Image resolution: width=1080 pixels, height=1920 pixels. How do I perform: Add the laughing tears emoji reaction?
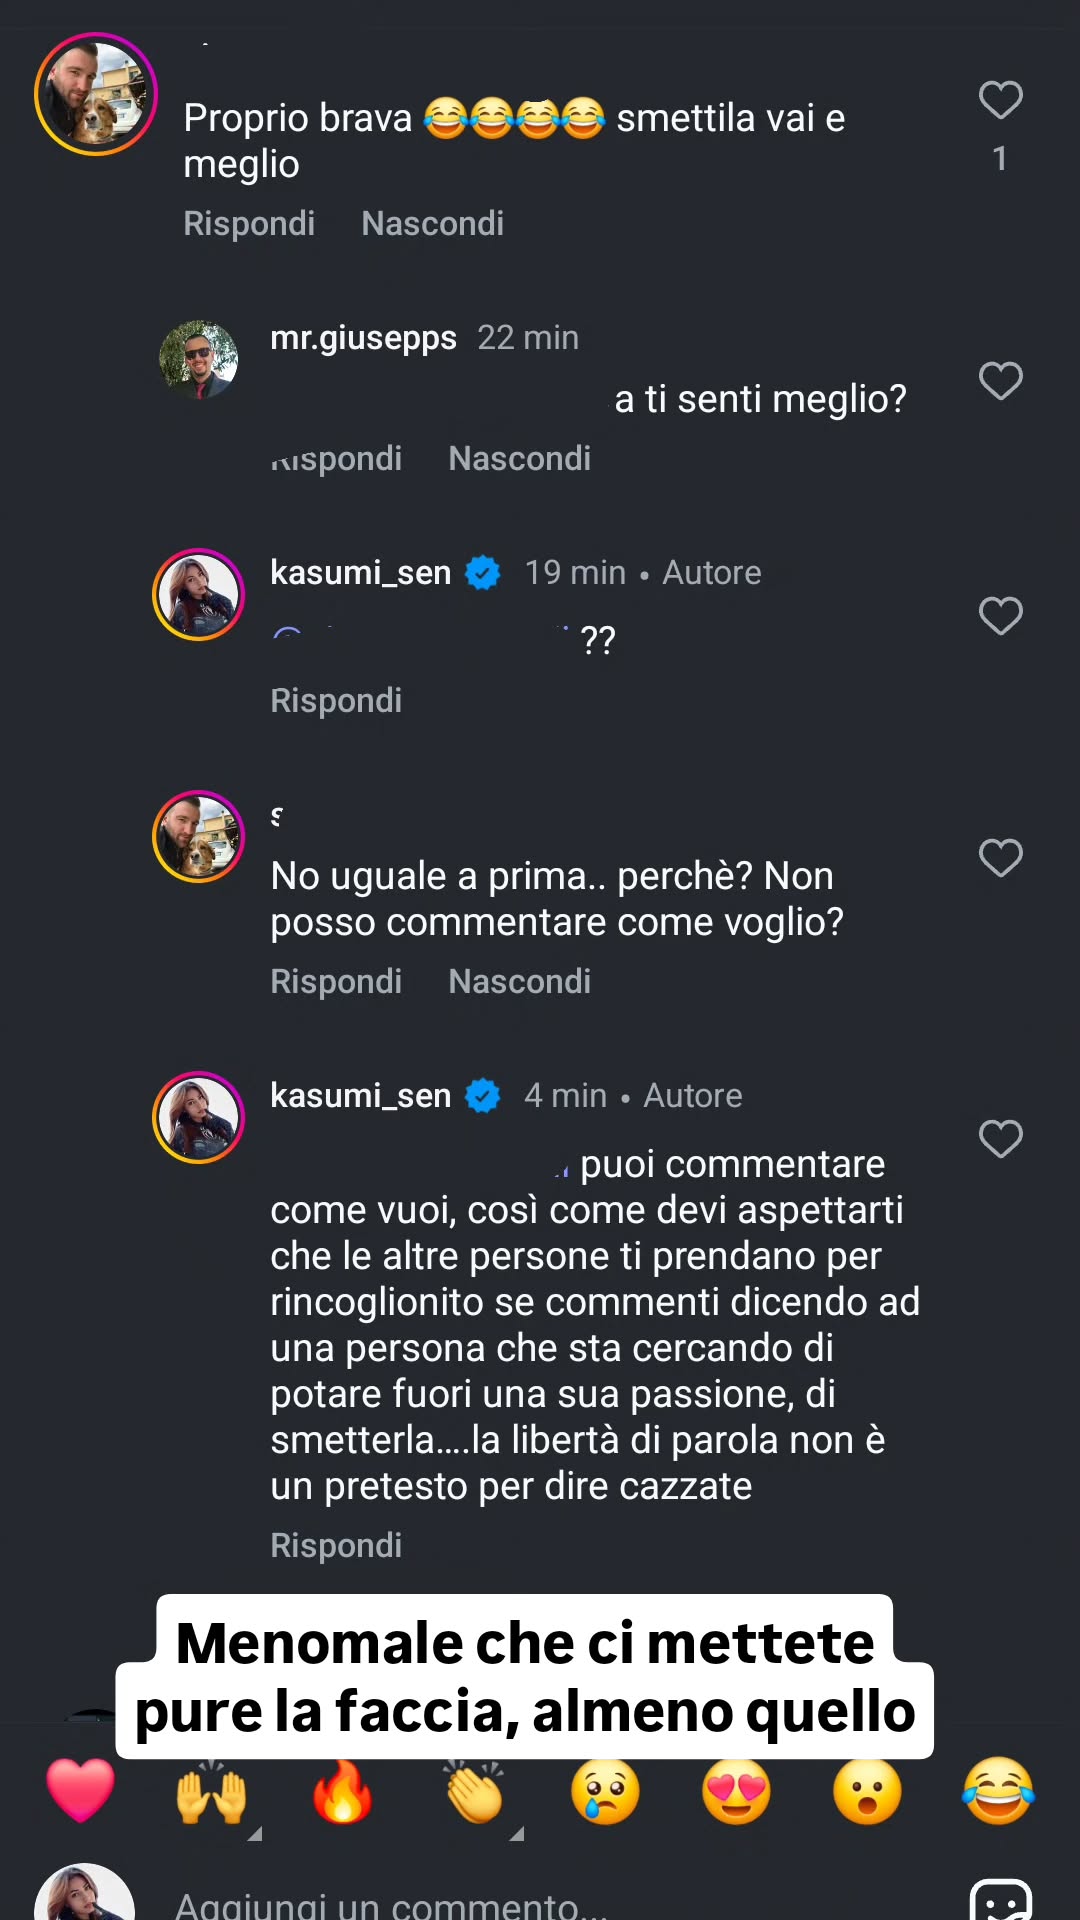998,1792
